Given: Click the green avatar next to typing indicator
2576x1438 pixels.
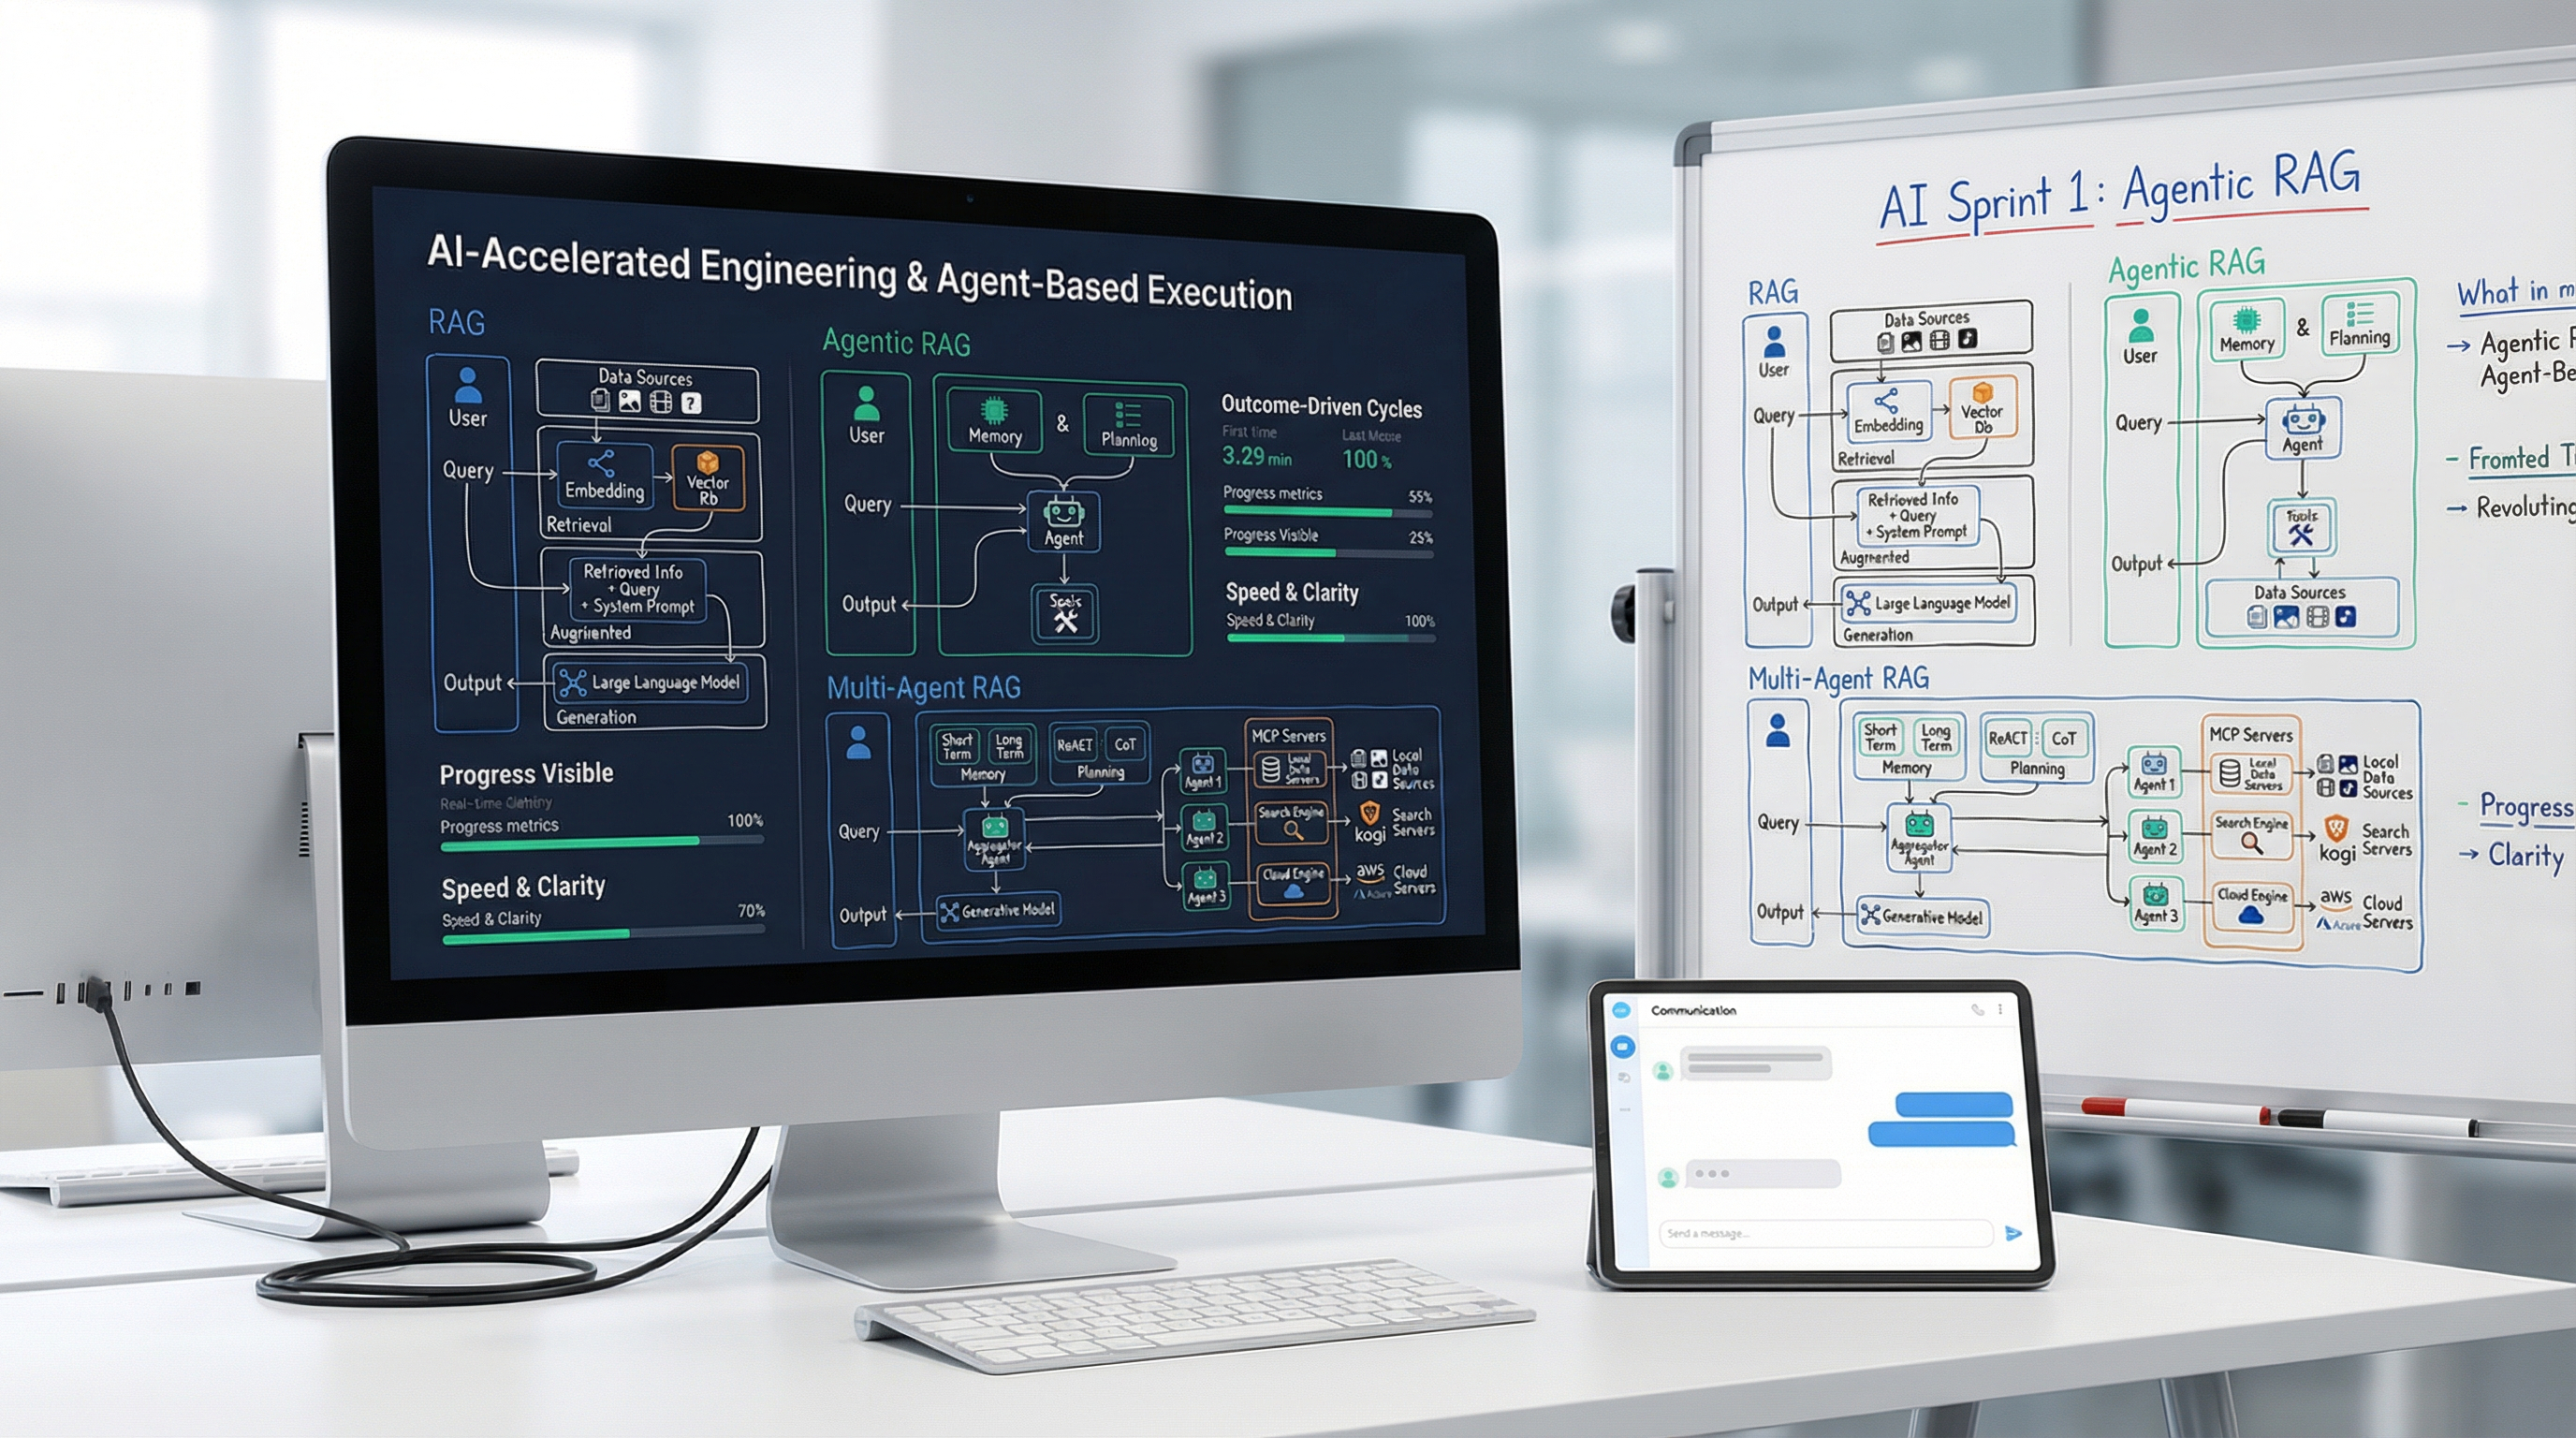Looking at the screenshot, I should (x=1668, y=1178).
